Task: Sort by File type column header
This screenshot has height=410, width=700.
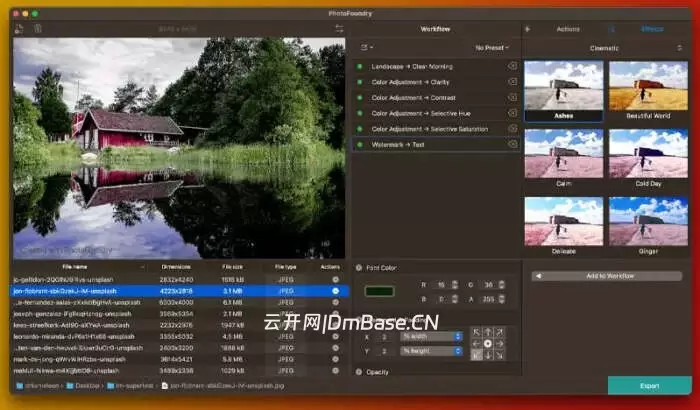Action: coord(286,267)
